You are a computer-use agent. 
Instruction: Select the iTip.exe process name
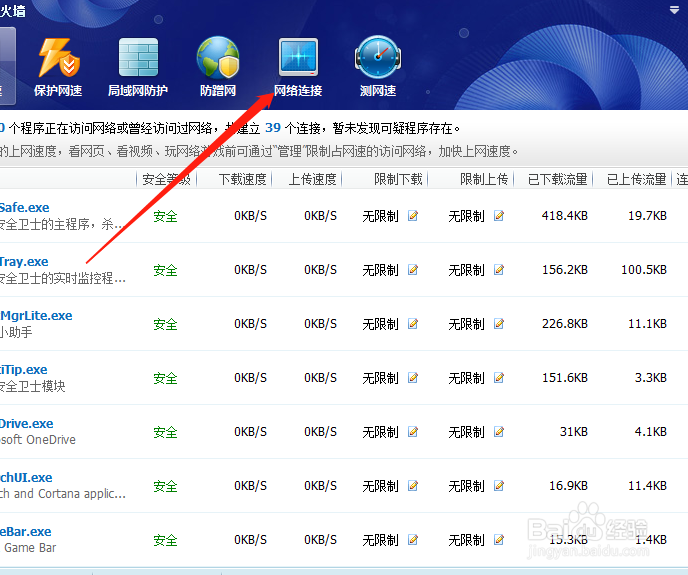(x=24, y=370)
